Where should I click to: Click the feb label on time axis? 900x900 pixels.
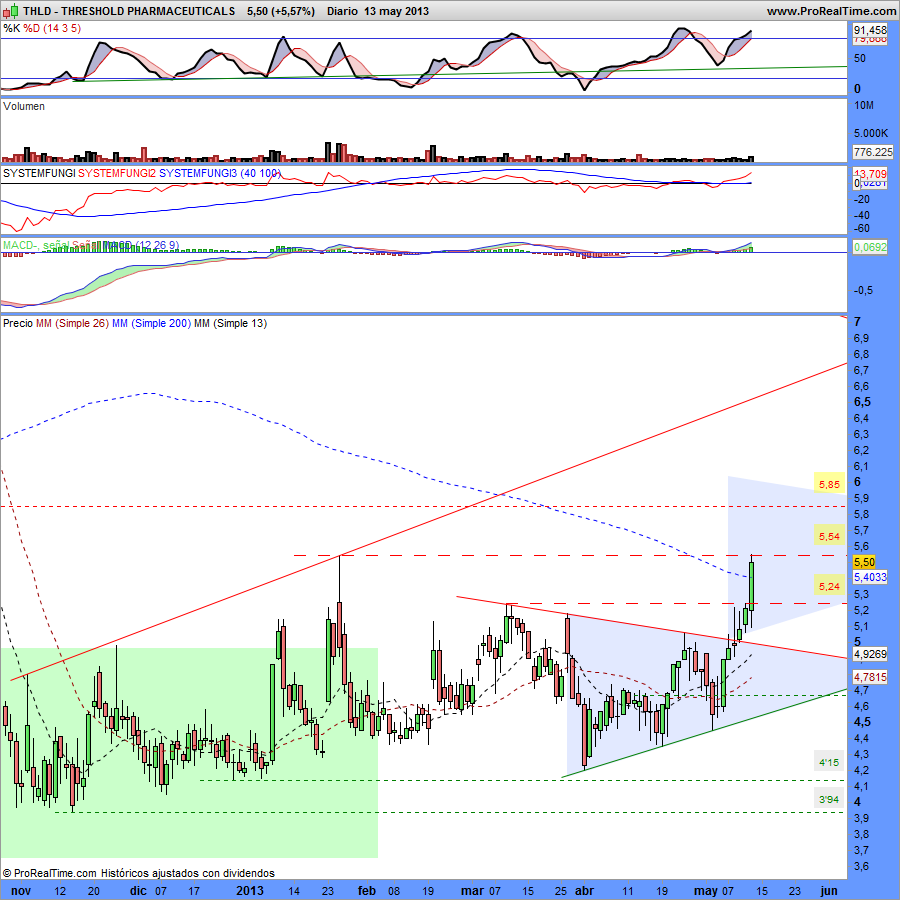click(x=367, y=891)
